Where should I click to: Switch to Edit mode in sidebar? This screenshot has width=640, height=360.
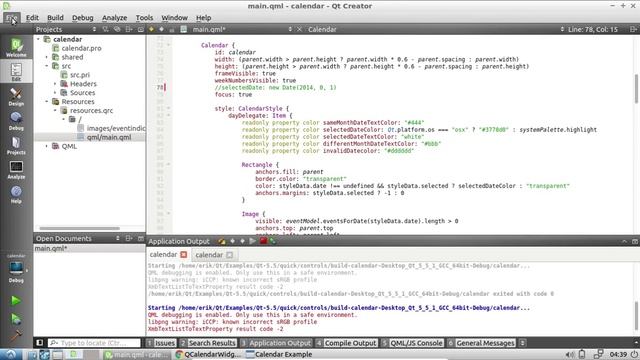click(x=16, y=71)
